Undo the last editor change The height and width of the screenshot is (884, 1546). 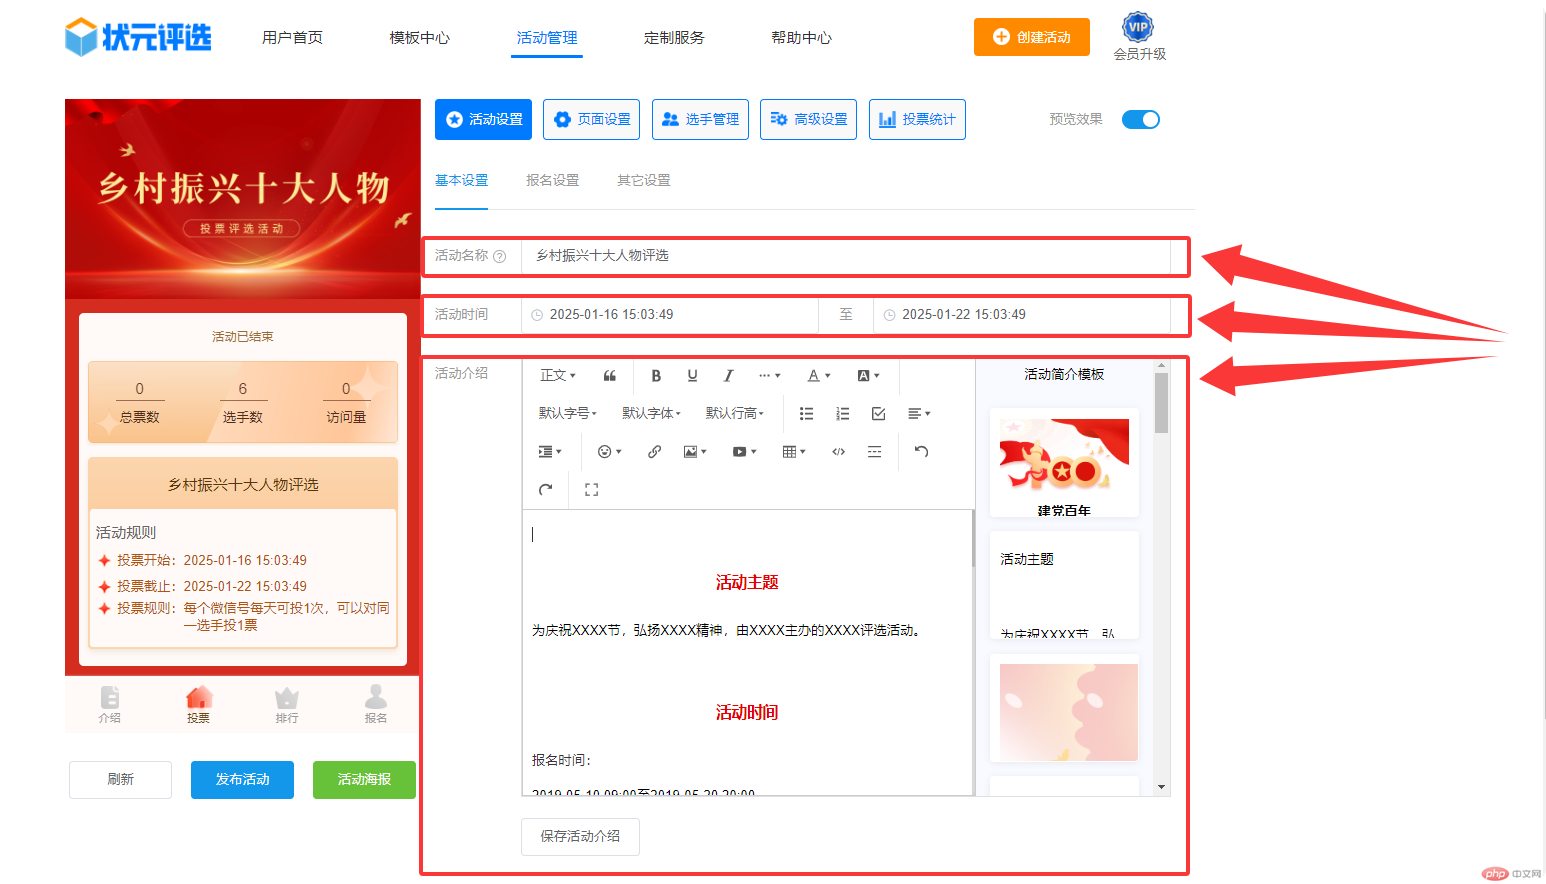click(x=921, y=452)
